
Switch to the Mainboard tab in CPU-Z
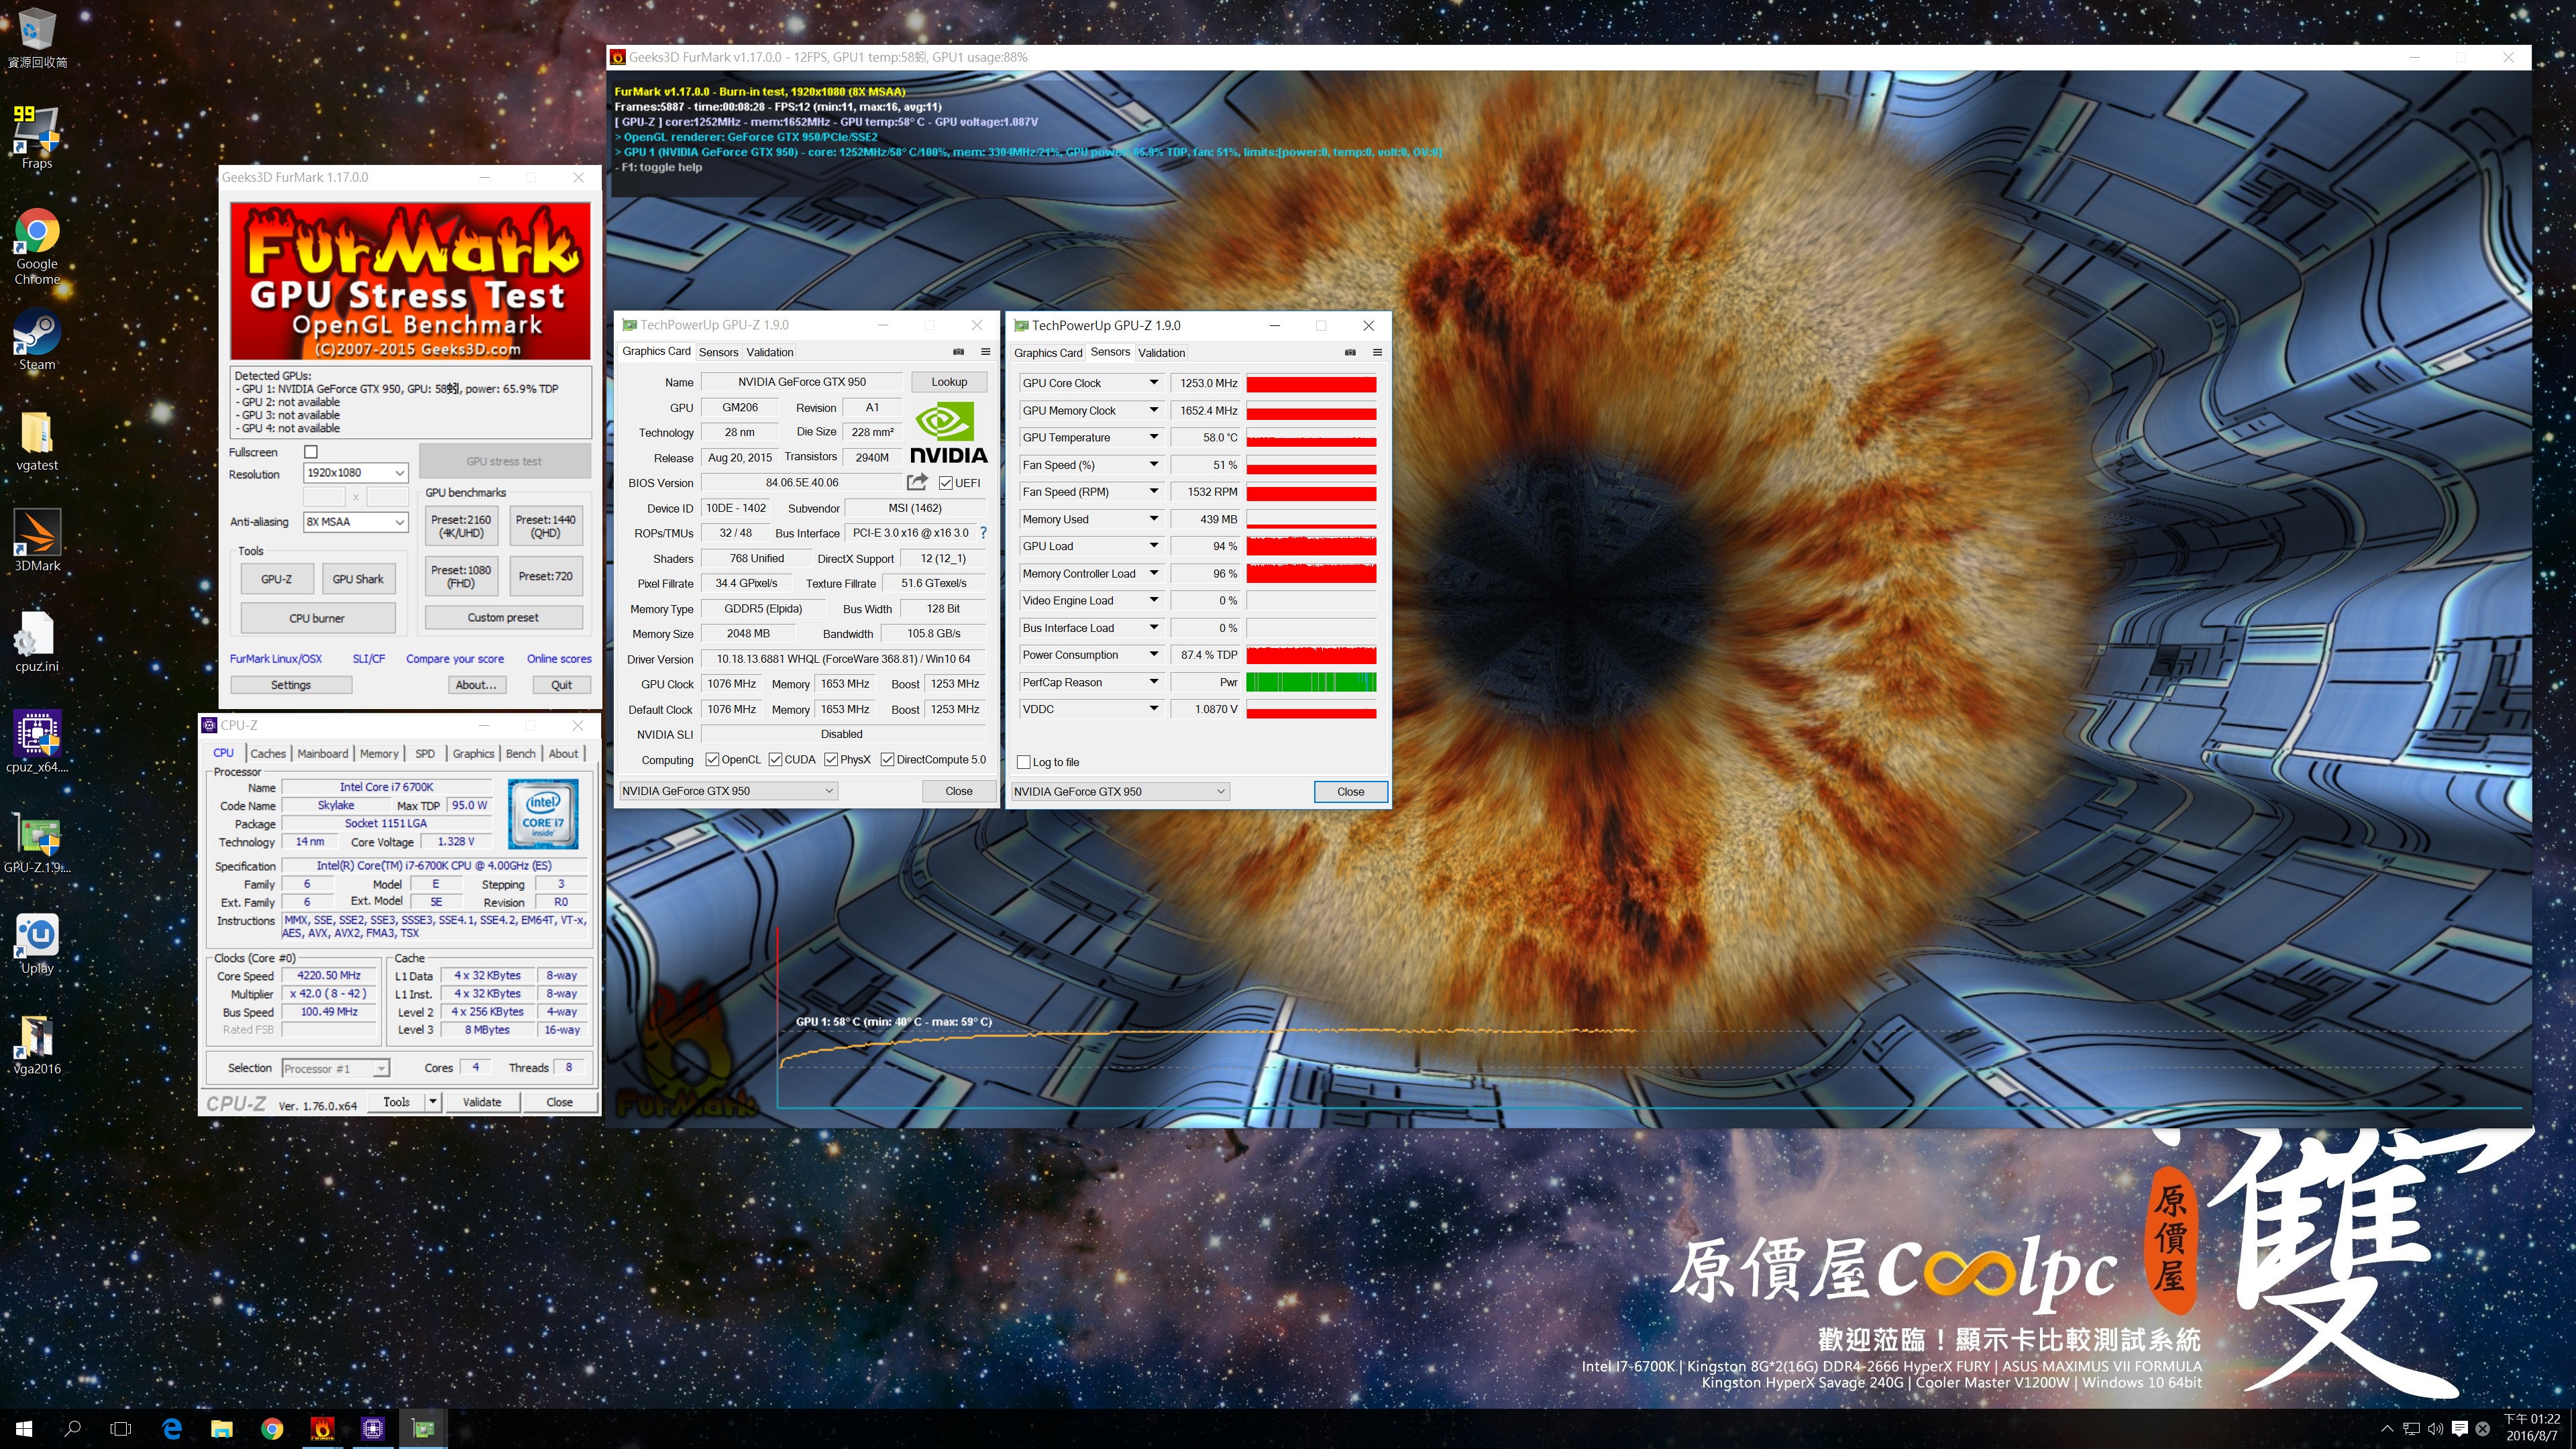[323, 754]
